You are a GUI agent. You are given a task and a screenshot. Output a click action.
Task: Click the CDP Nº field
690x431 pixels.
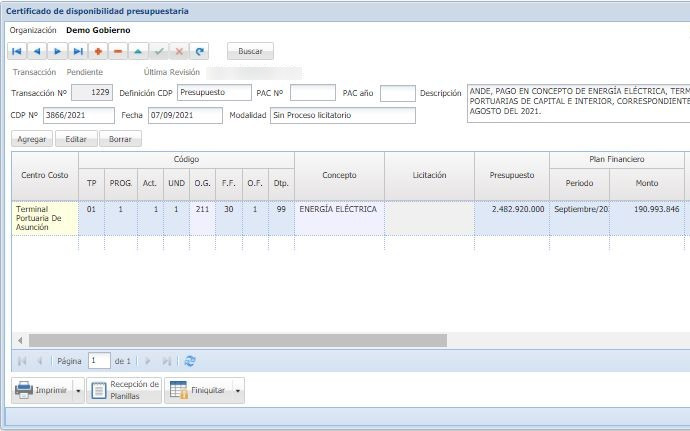coord(79,115)
